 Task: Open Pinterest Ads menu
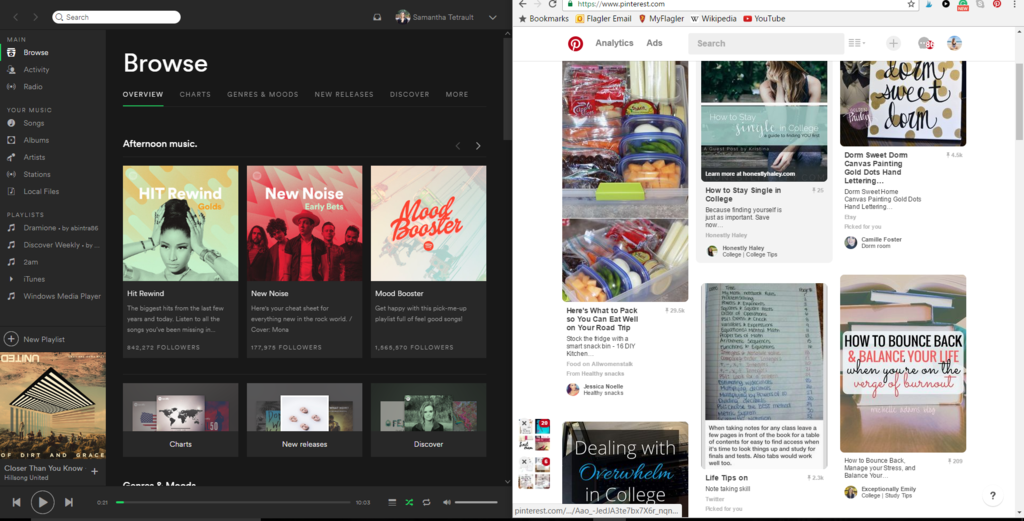click(654, 43)
